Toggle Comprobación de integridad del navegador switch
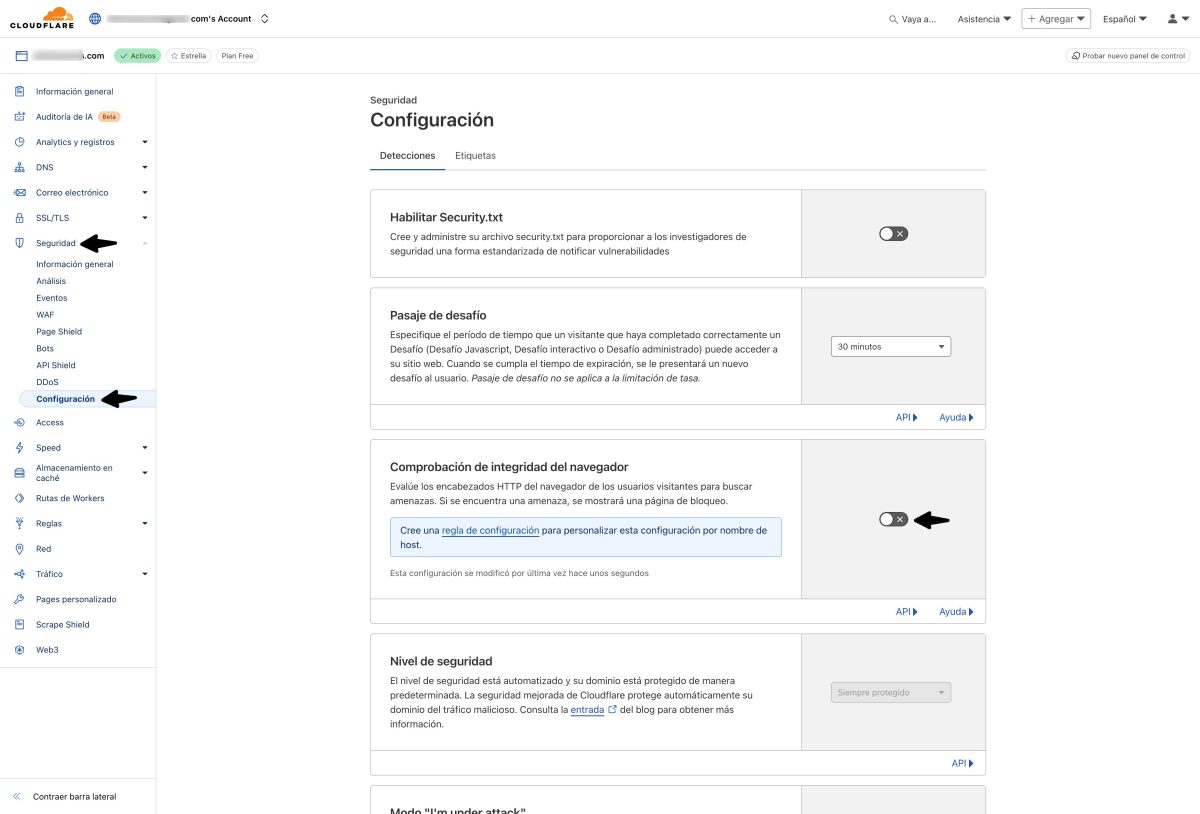The height and width of the screenshot is (814, 1200). coord(893,519)
